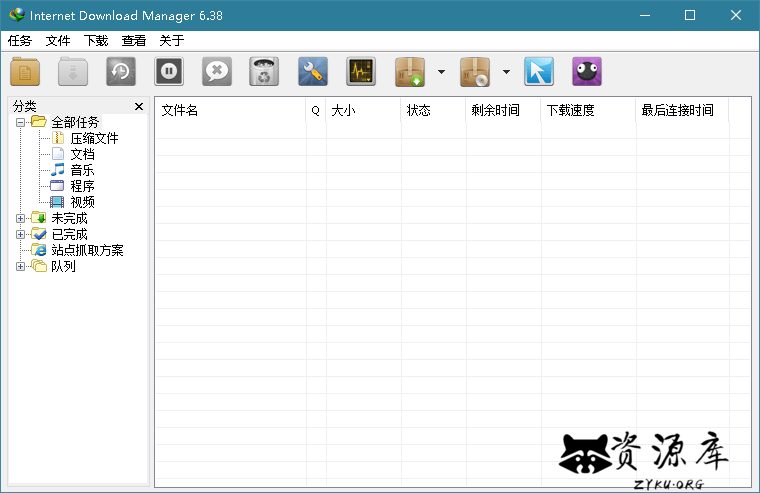
Task: Click the 未完成 green arrow folder icon
Action: [39, 218]
